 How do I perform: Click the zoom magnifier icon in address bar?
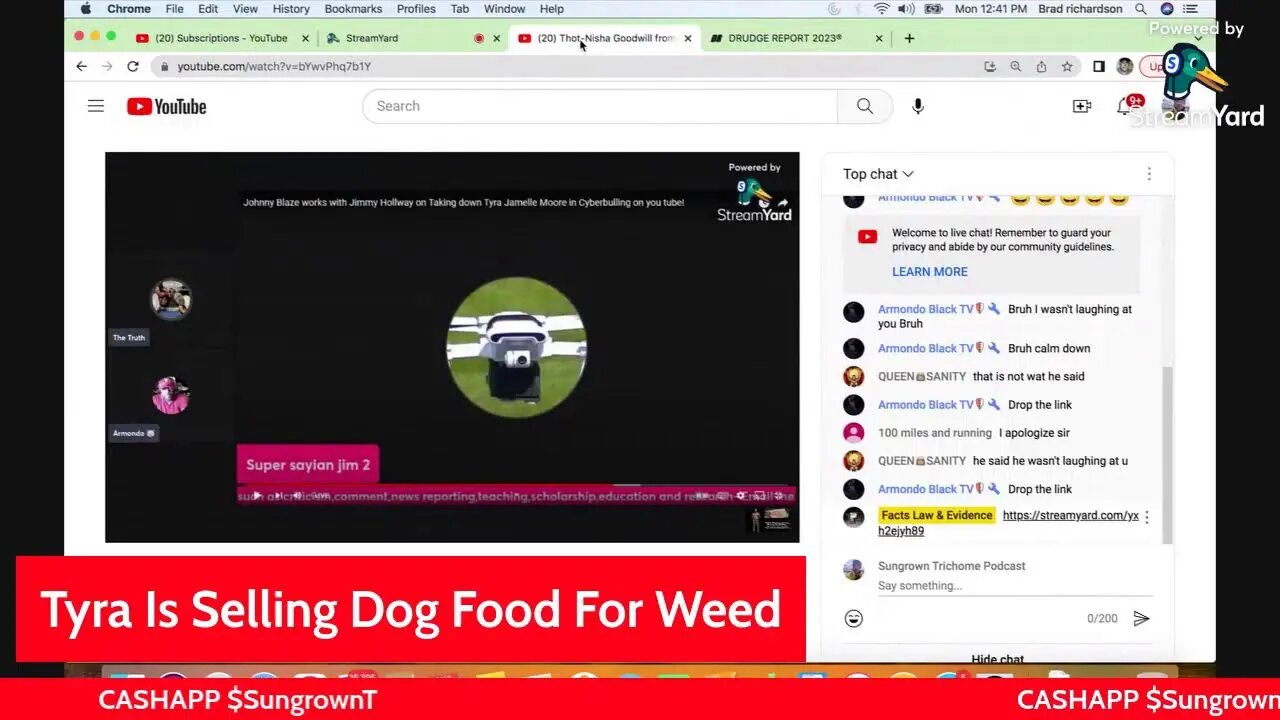[x=1016, y=66]
